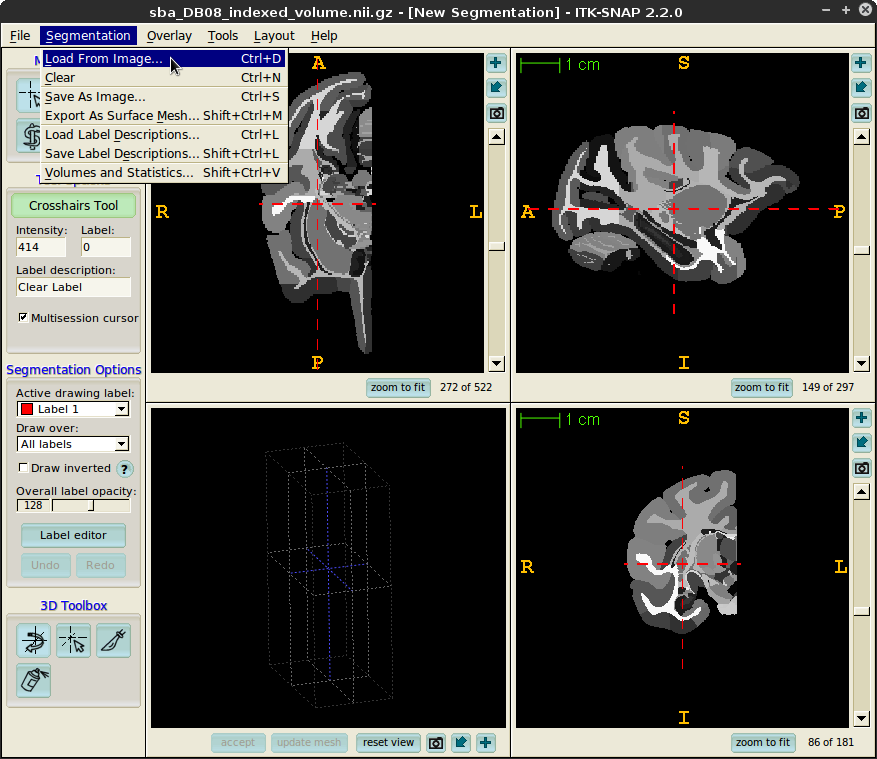
Task: Click the arrow icon in the coronal view panel
Action: pos(861,442)
